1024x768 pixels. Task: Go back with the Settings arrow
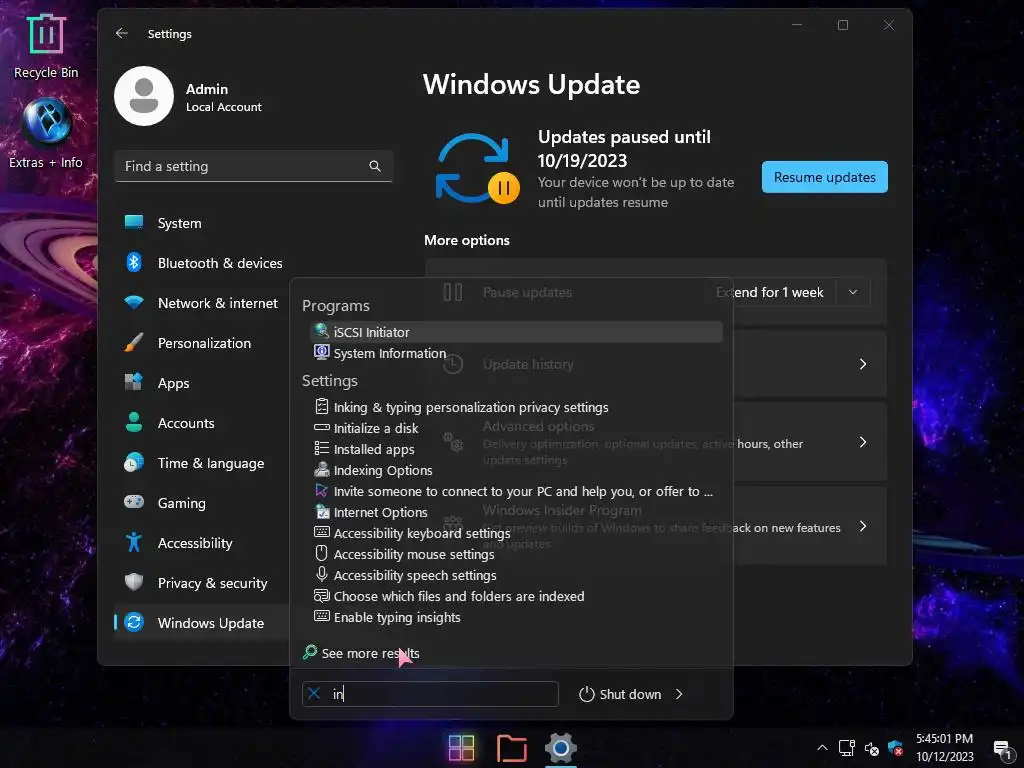click(x=121, y=33)
